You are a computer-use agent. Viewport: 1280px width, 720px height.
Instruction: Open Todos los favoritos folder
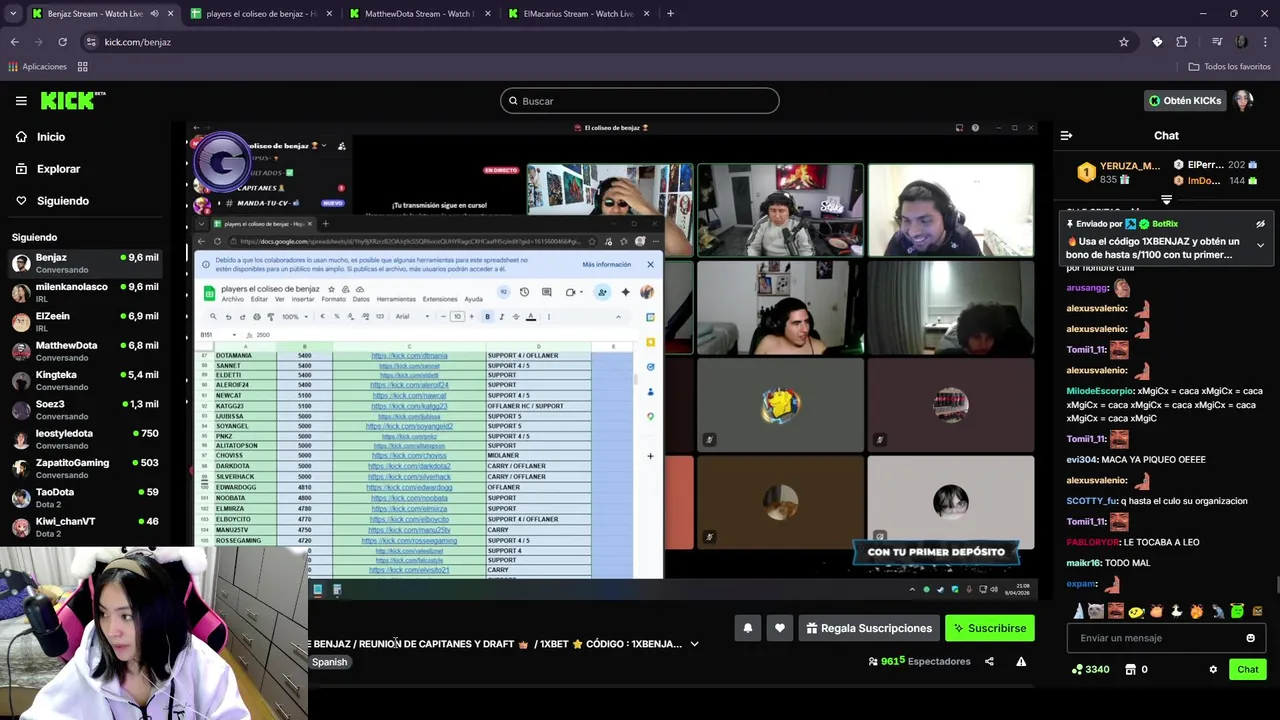(1229, 67)
